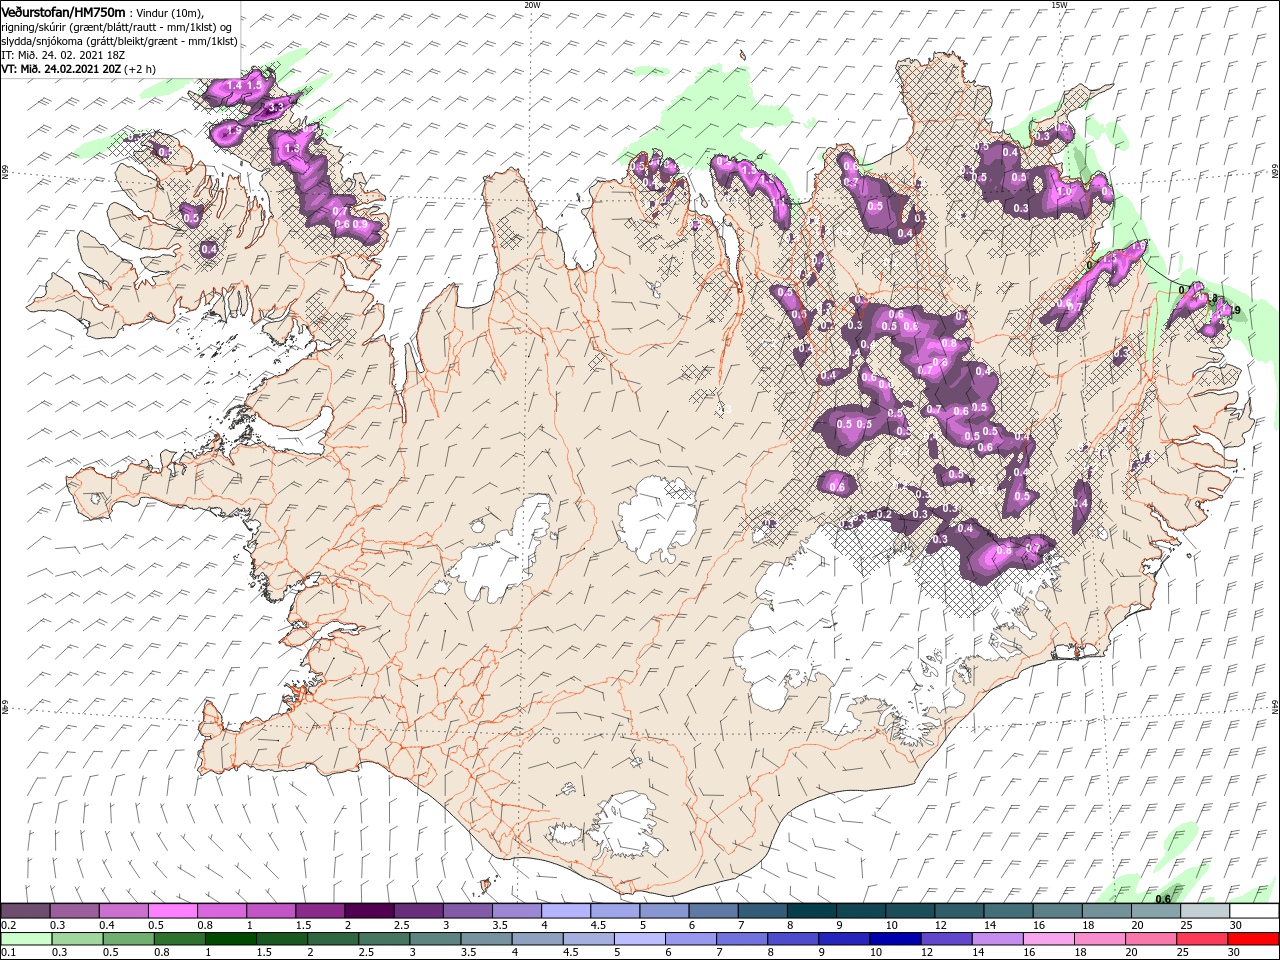Pick the darkest green lower swatch labeled 1

click(x=230, y=939)
